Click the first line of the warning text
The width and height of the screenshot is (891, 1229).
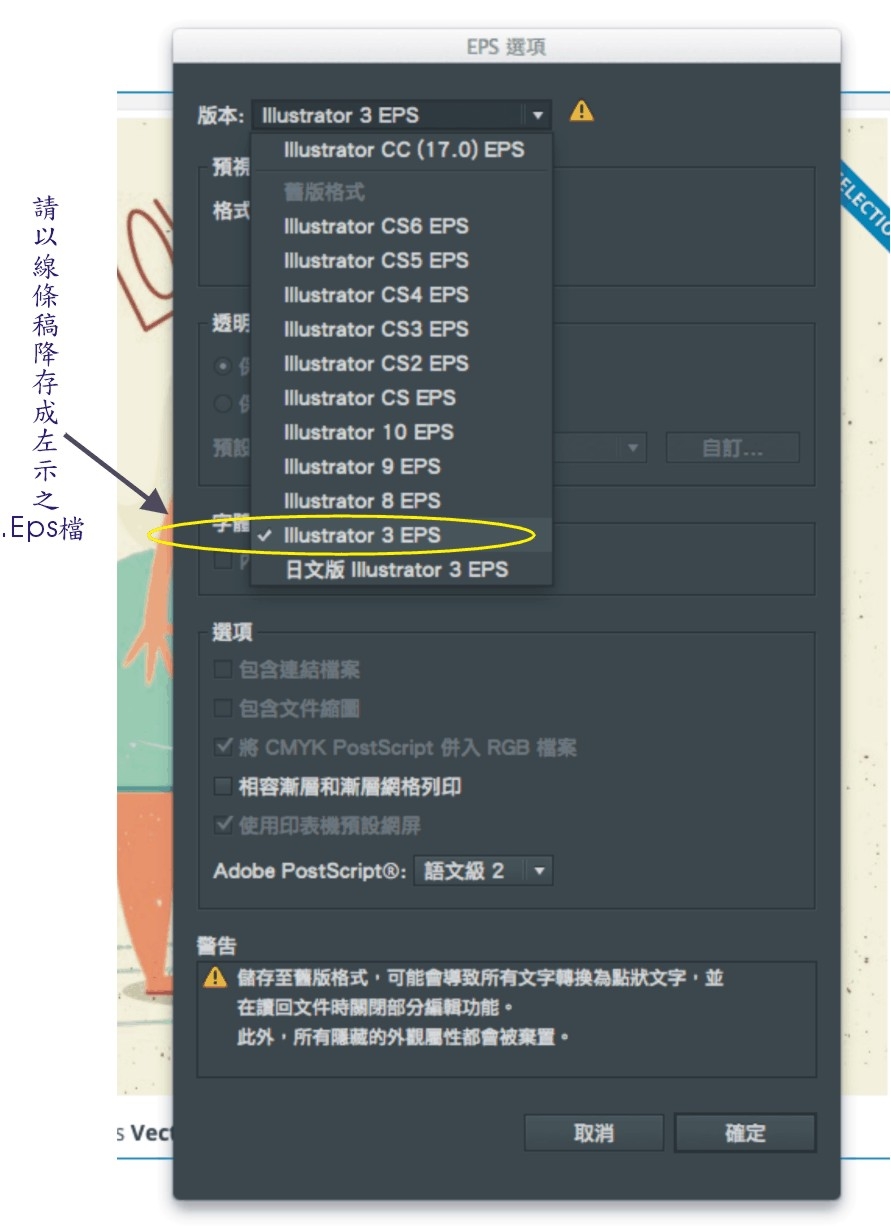tap(480, 978)
